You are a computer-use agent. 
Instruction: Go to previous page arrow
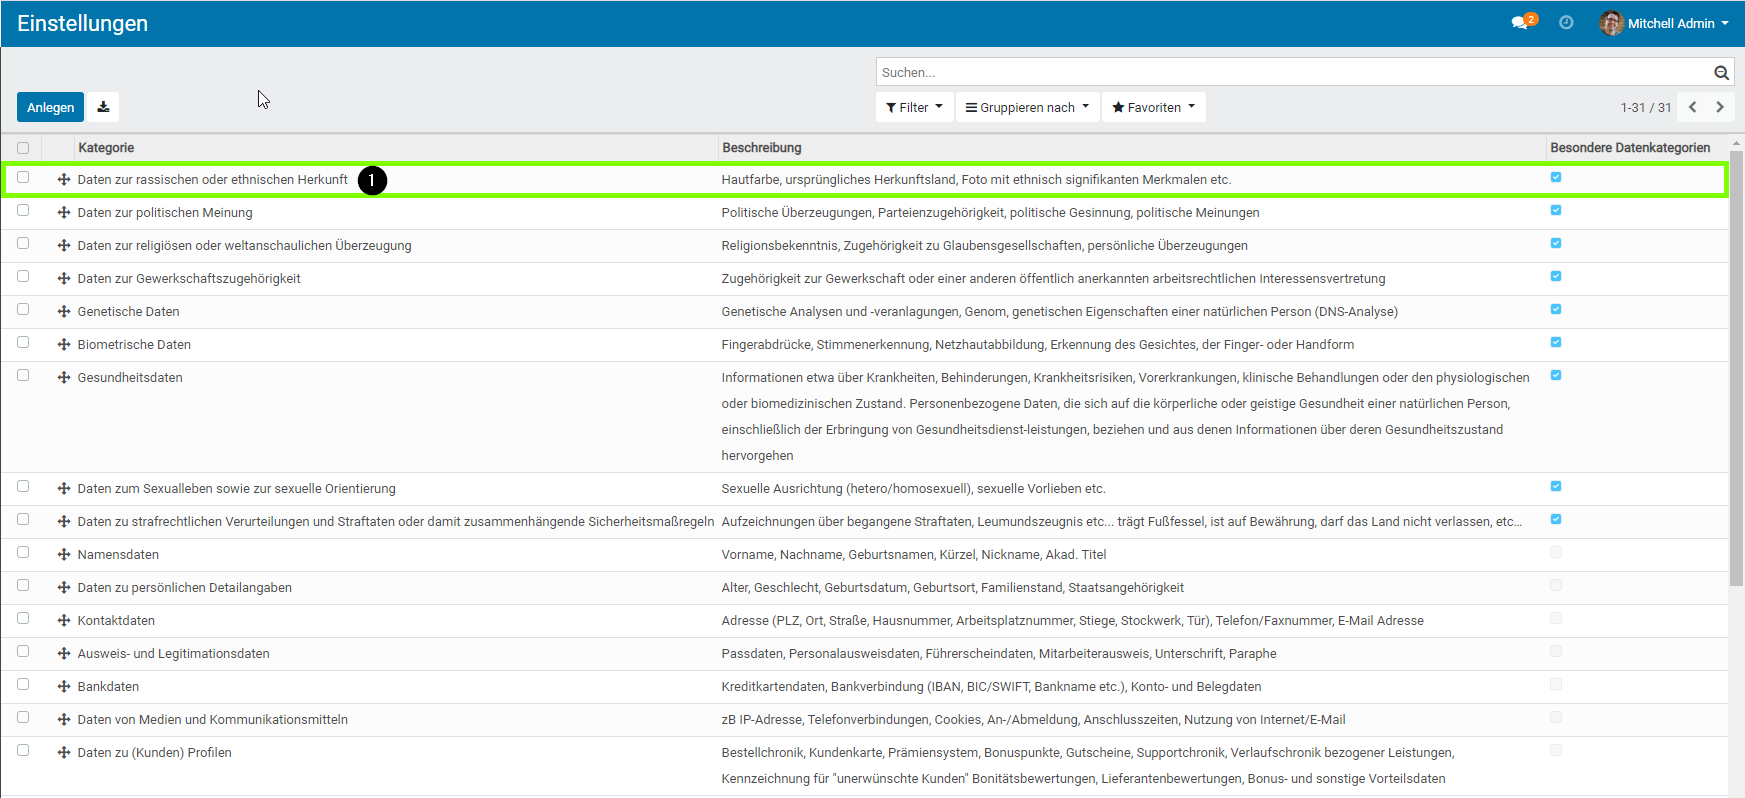tap(1693, 107)
